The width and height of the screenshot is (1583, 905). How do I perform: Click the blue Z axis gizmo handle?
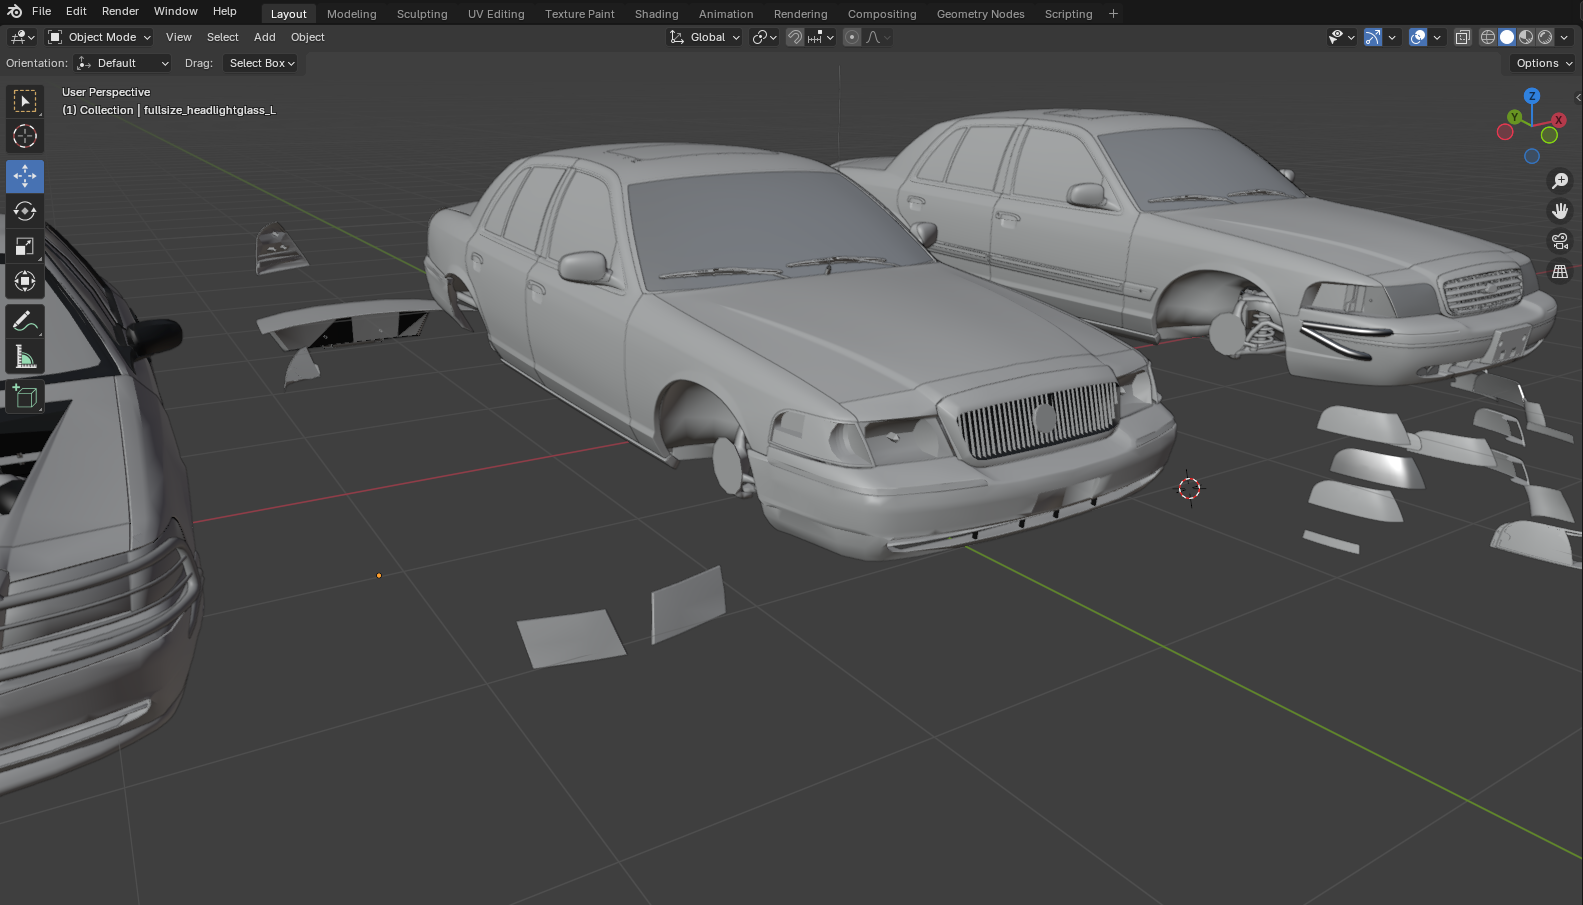(x=1531, y=96)
